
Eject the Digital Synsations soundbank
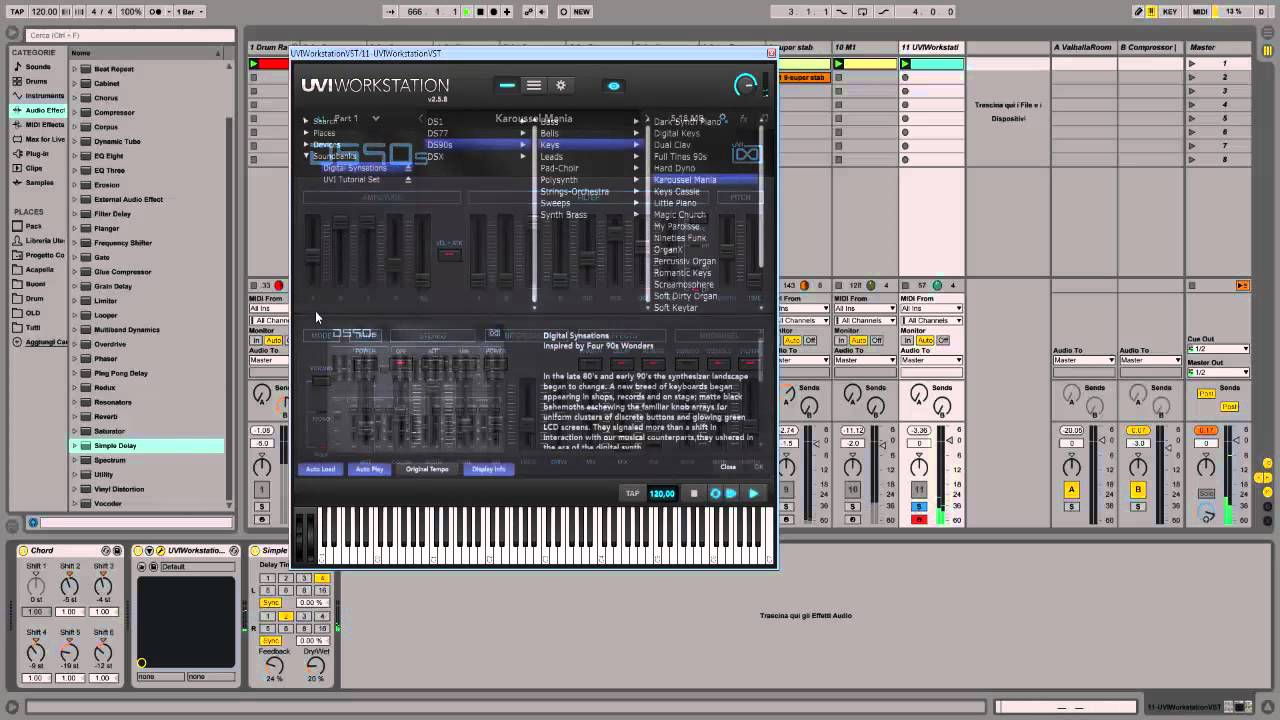[x=408, y=168]
